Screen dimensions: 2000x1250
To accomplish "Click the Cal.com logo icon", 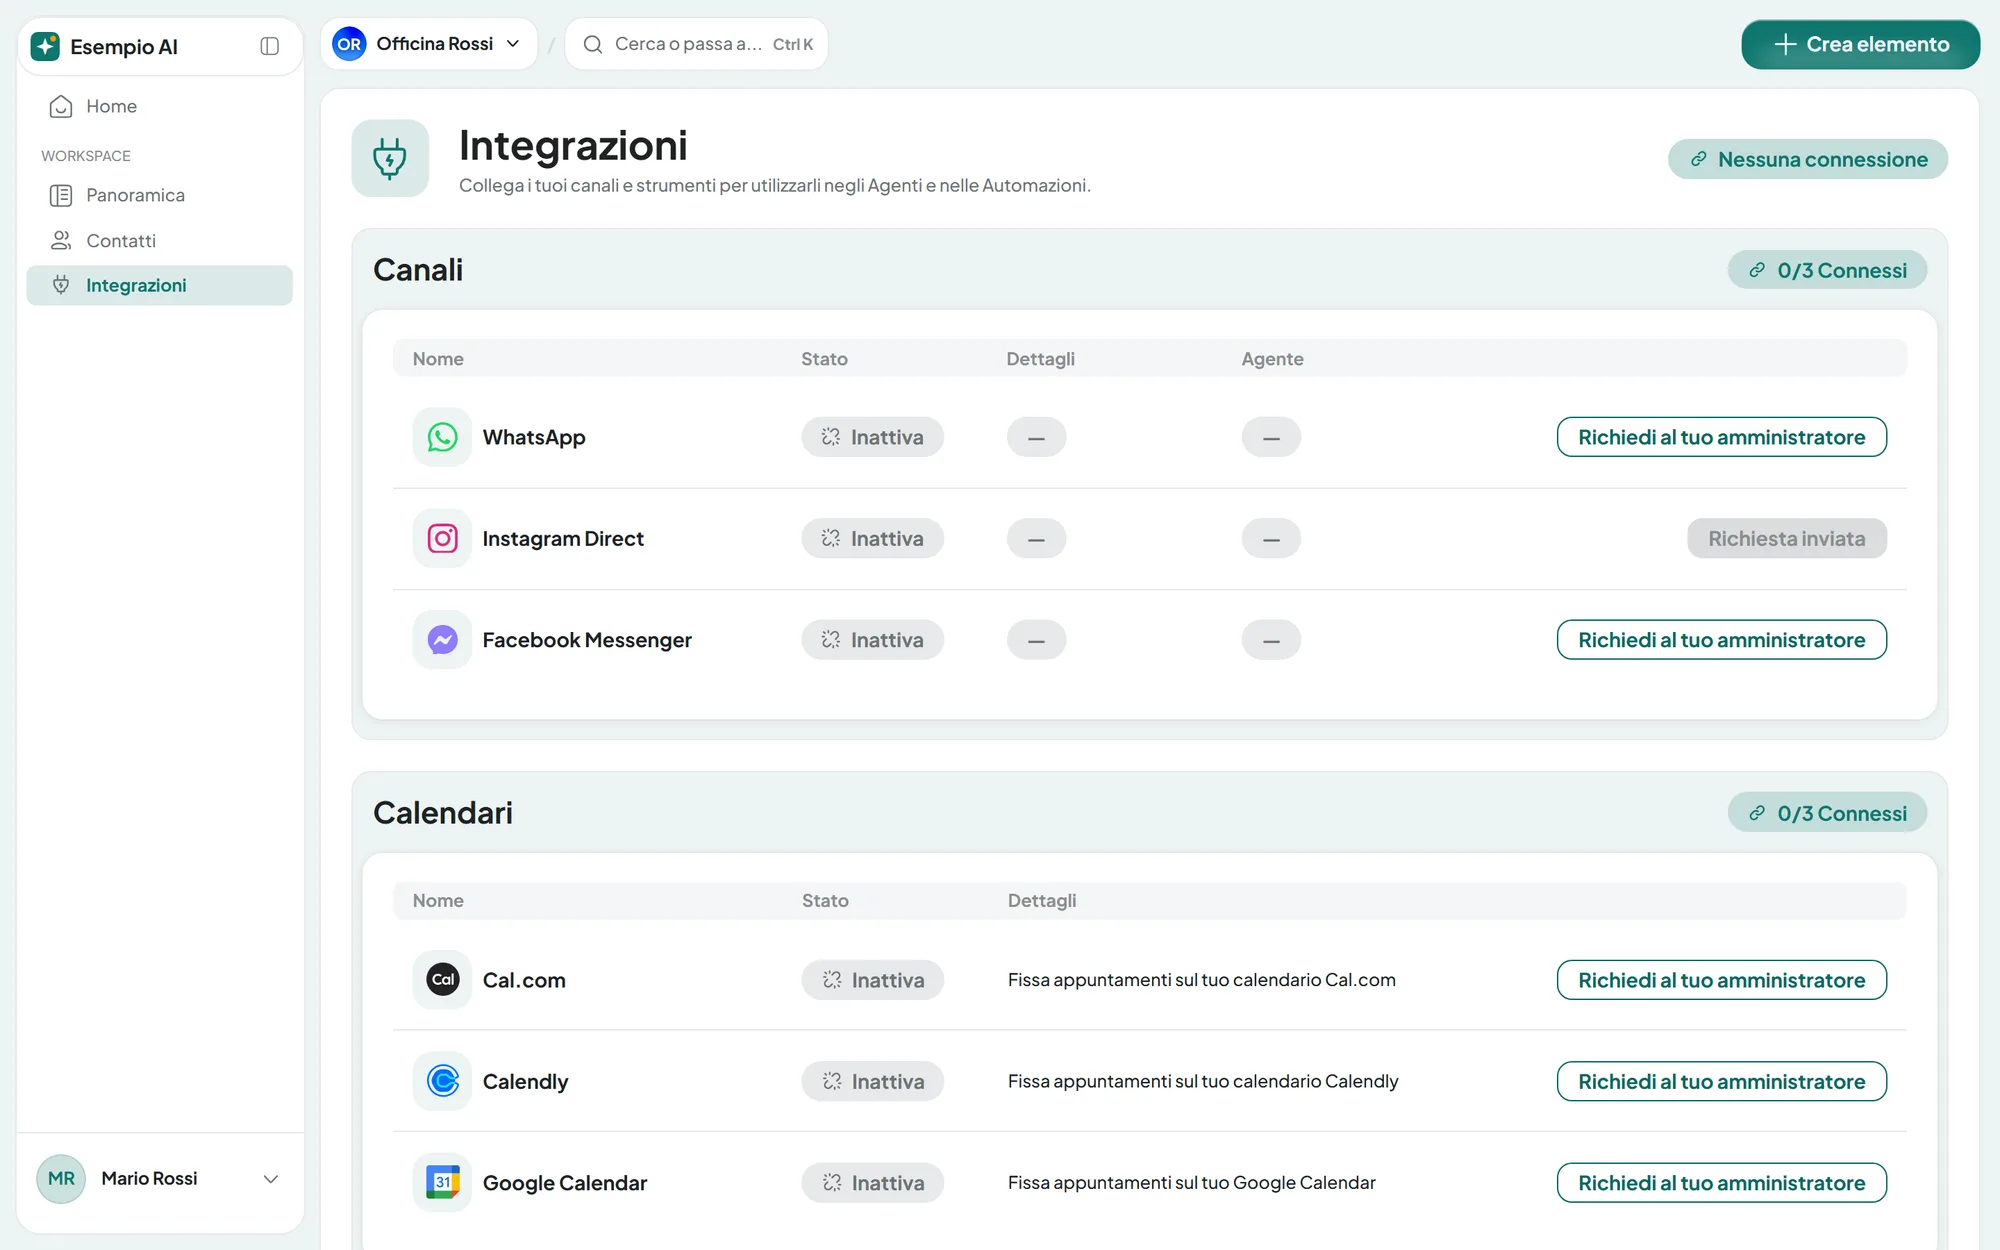I will click(x=442, y=980).
